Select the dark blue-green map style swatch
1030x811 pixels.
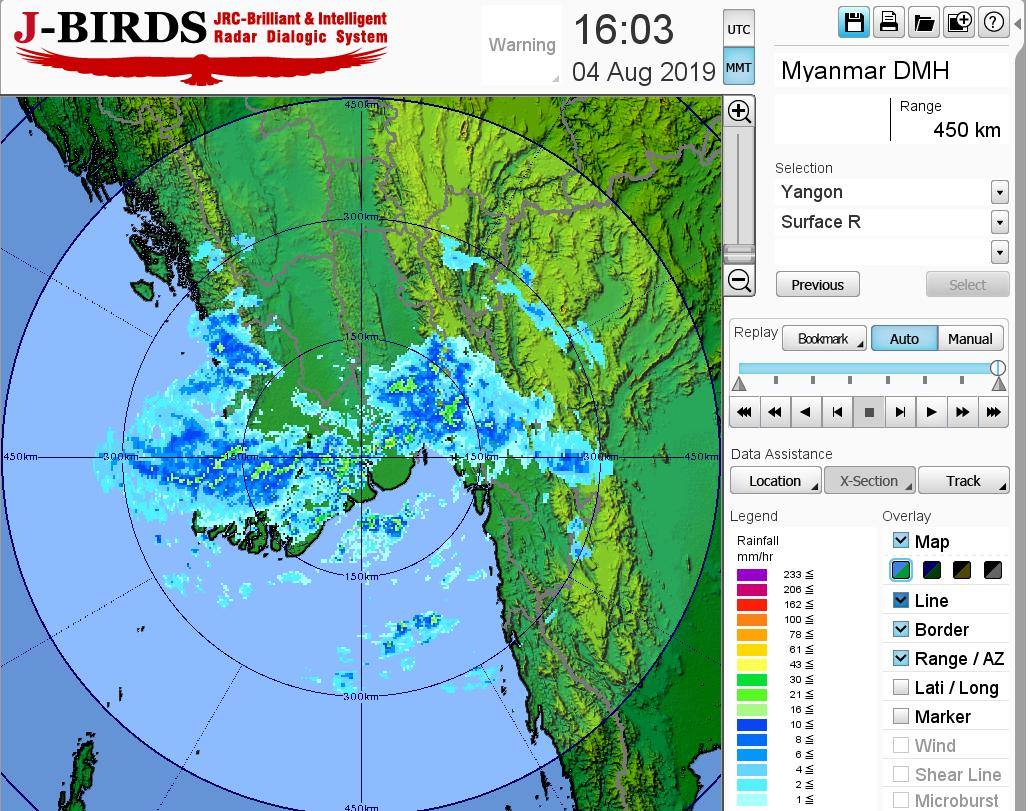tap(931, 569)
